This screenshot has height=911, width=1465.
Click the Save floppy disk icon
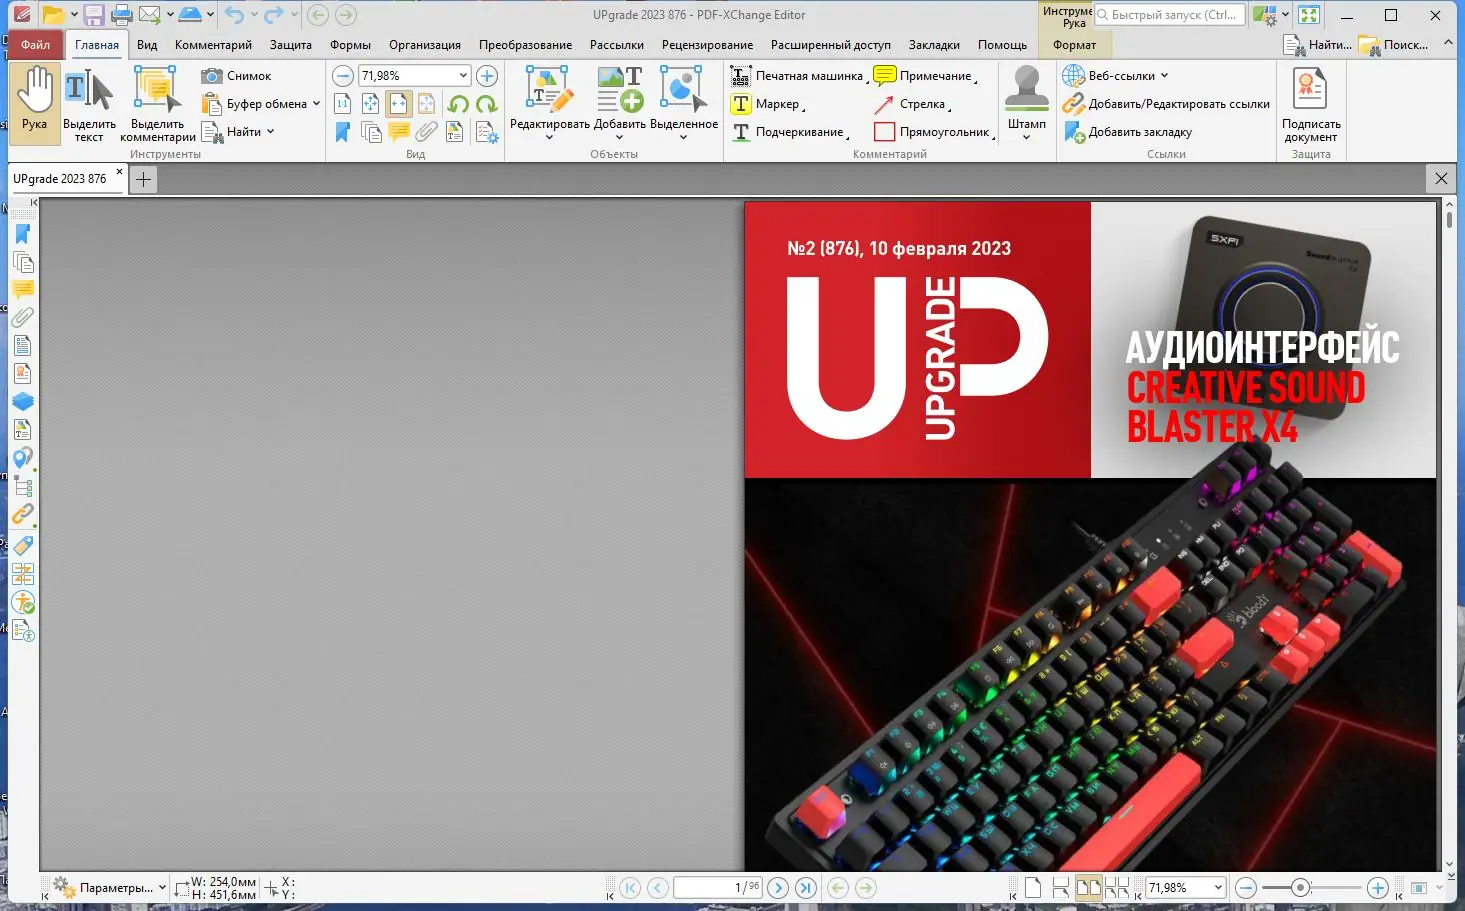(94, 15)
